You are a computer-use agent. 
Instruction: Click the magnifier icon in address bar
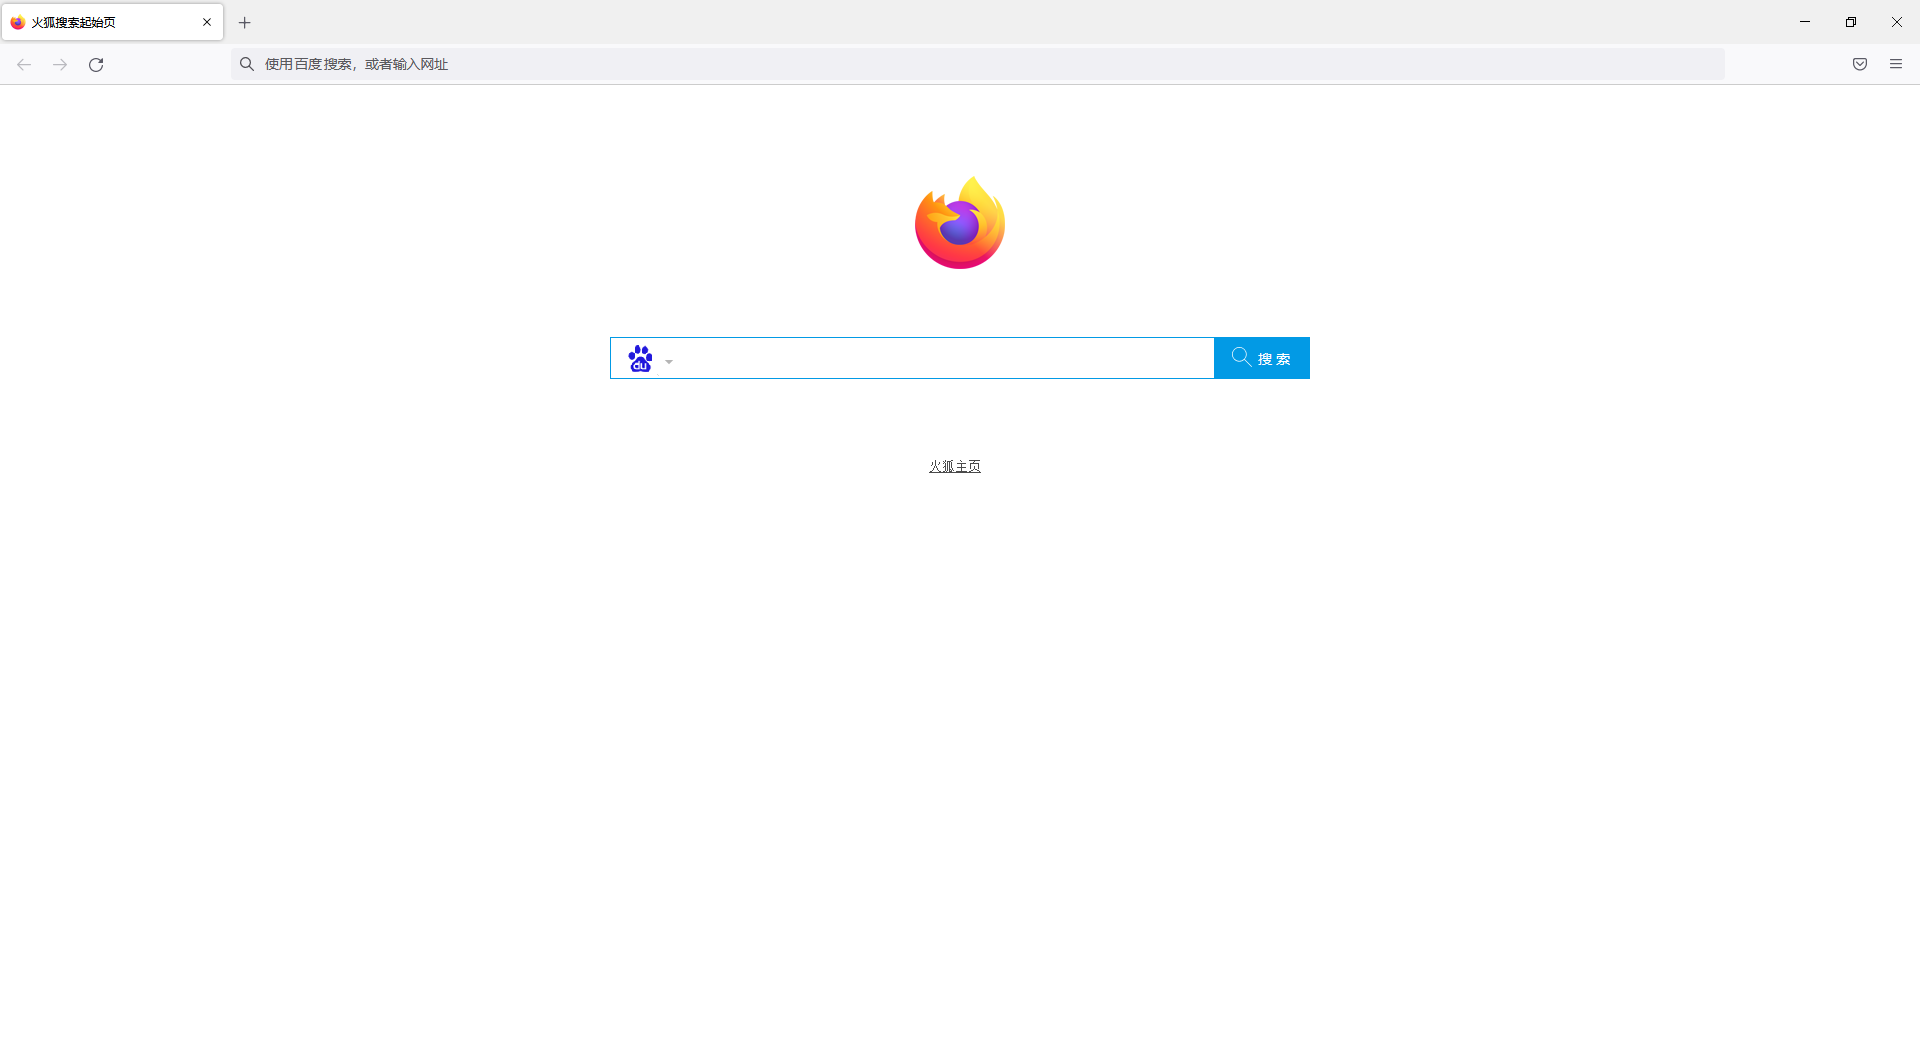click(247, 64)
